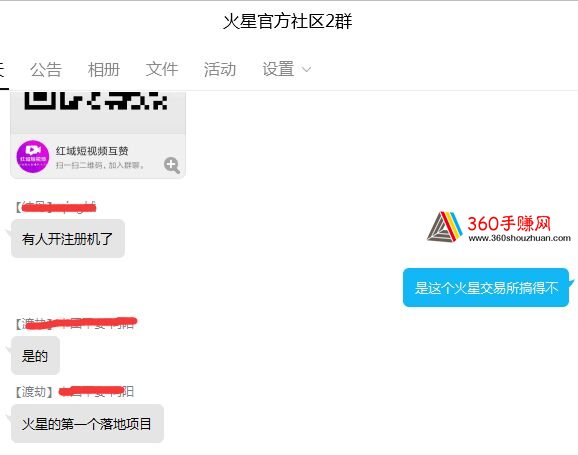Open the 公告 tab
This screenshot has width=578, height=455.
click(46, 69)
